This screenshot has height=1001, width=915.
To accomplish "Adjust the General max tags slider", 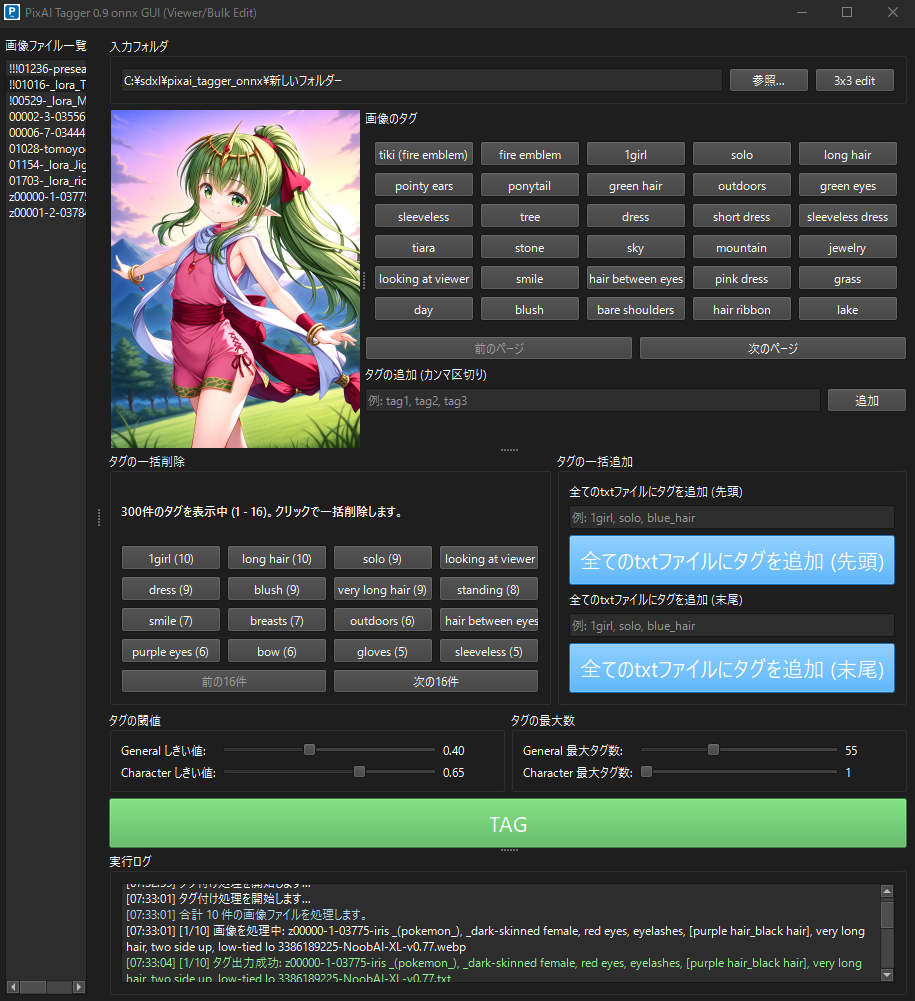I will tap(713, 750).
